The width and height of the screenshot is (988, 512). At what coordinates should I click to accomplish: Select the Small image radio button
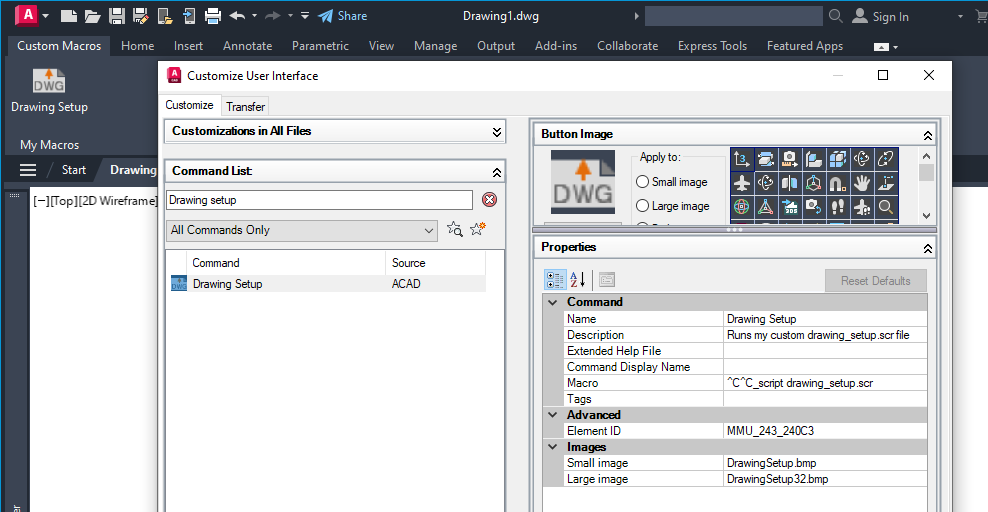(x=642, y=182)
